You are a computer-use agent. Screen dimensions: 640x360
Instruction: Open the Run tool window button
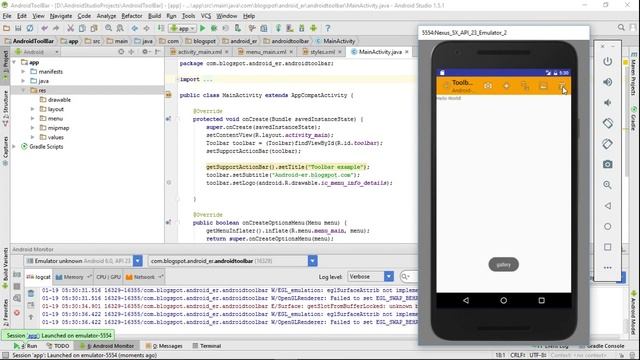click(x=26, y=346)
